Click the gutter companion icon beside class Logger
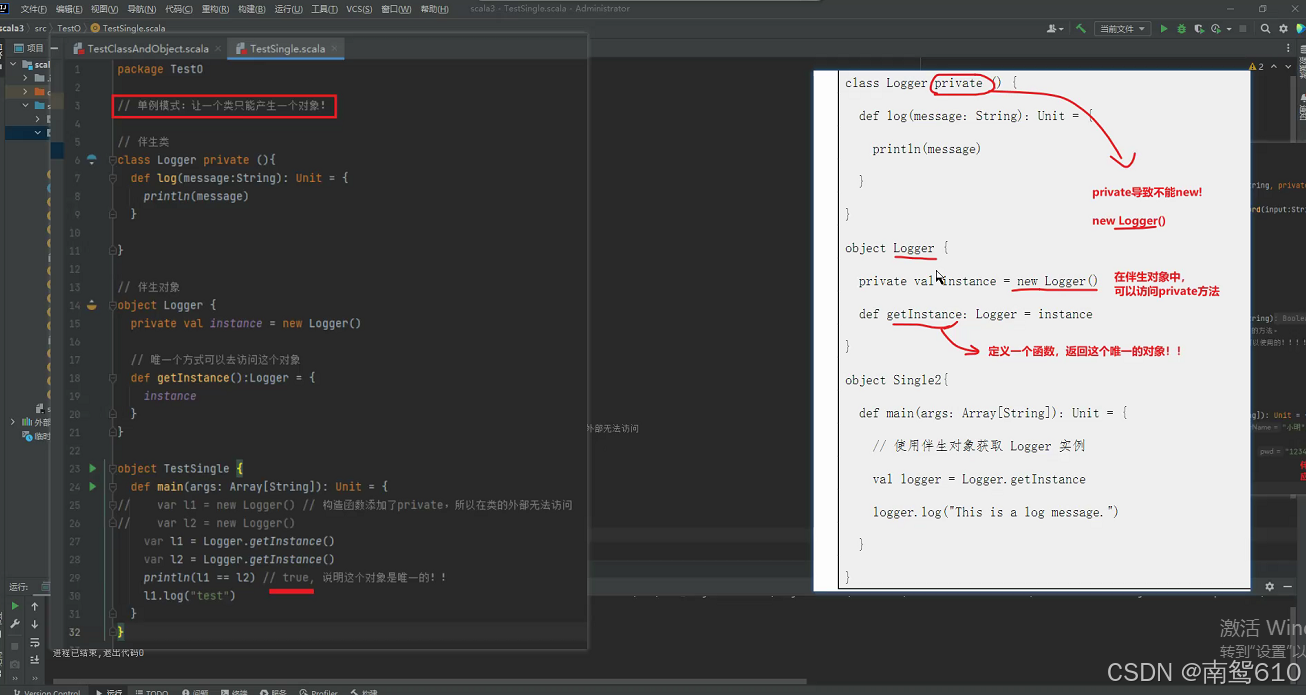 (92, 159)
